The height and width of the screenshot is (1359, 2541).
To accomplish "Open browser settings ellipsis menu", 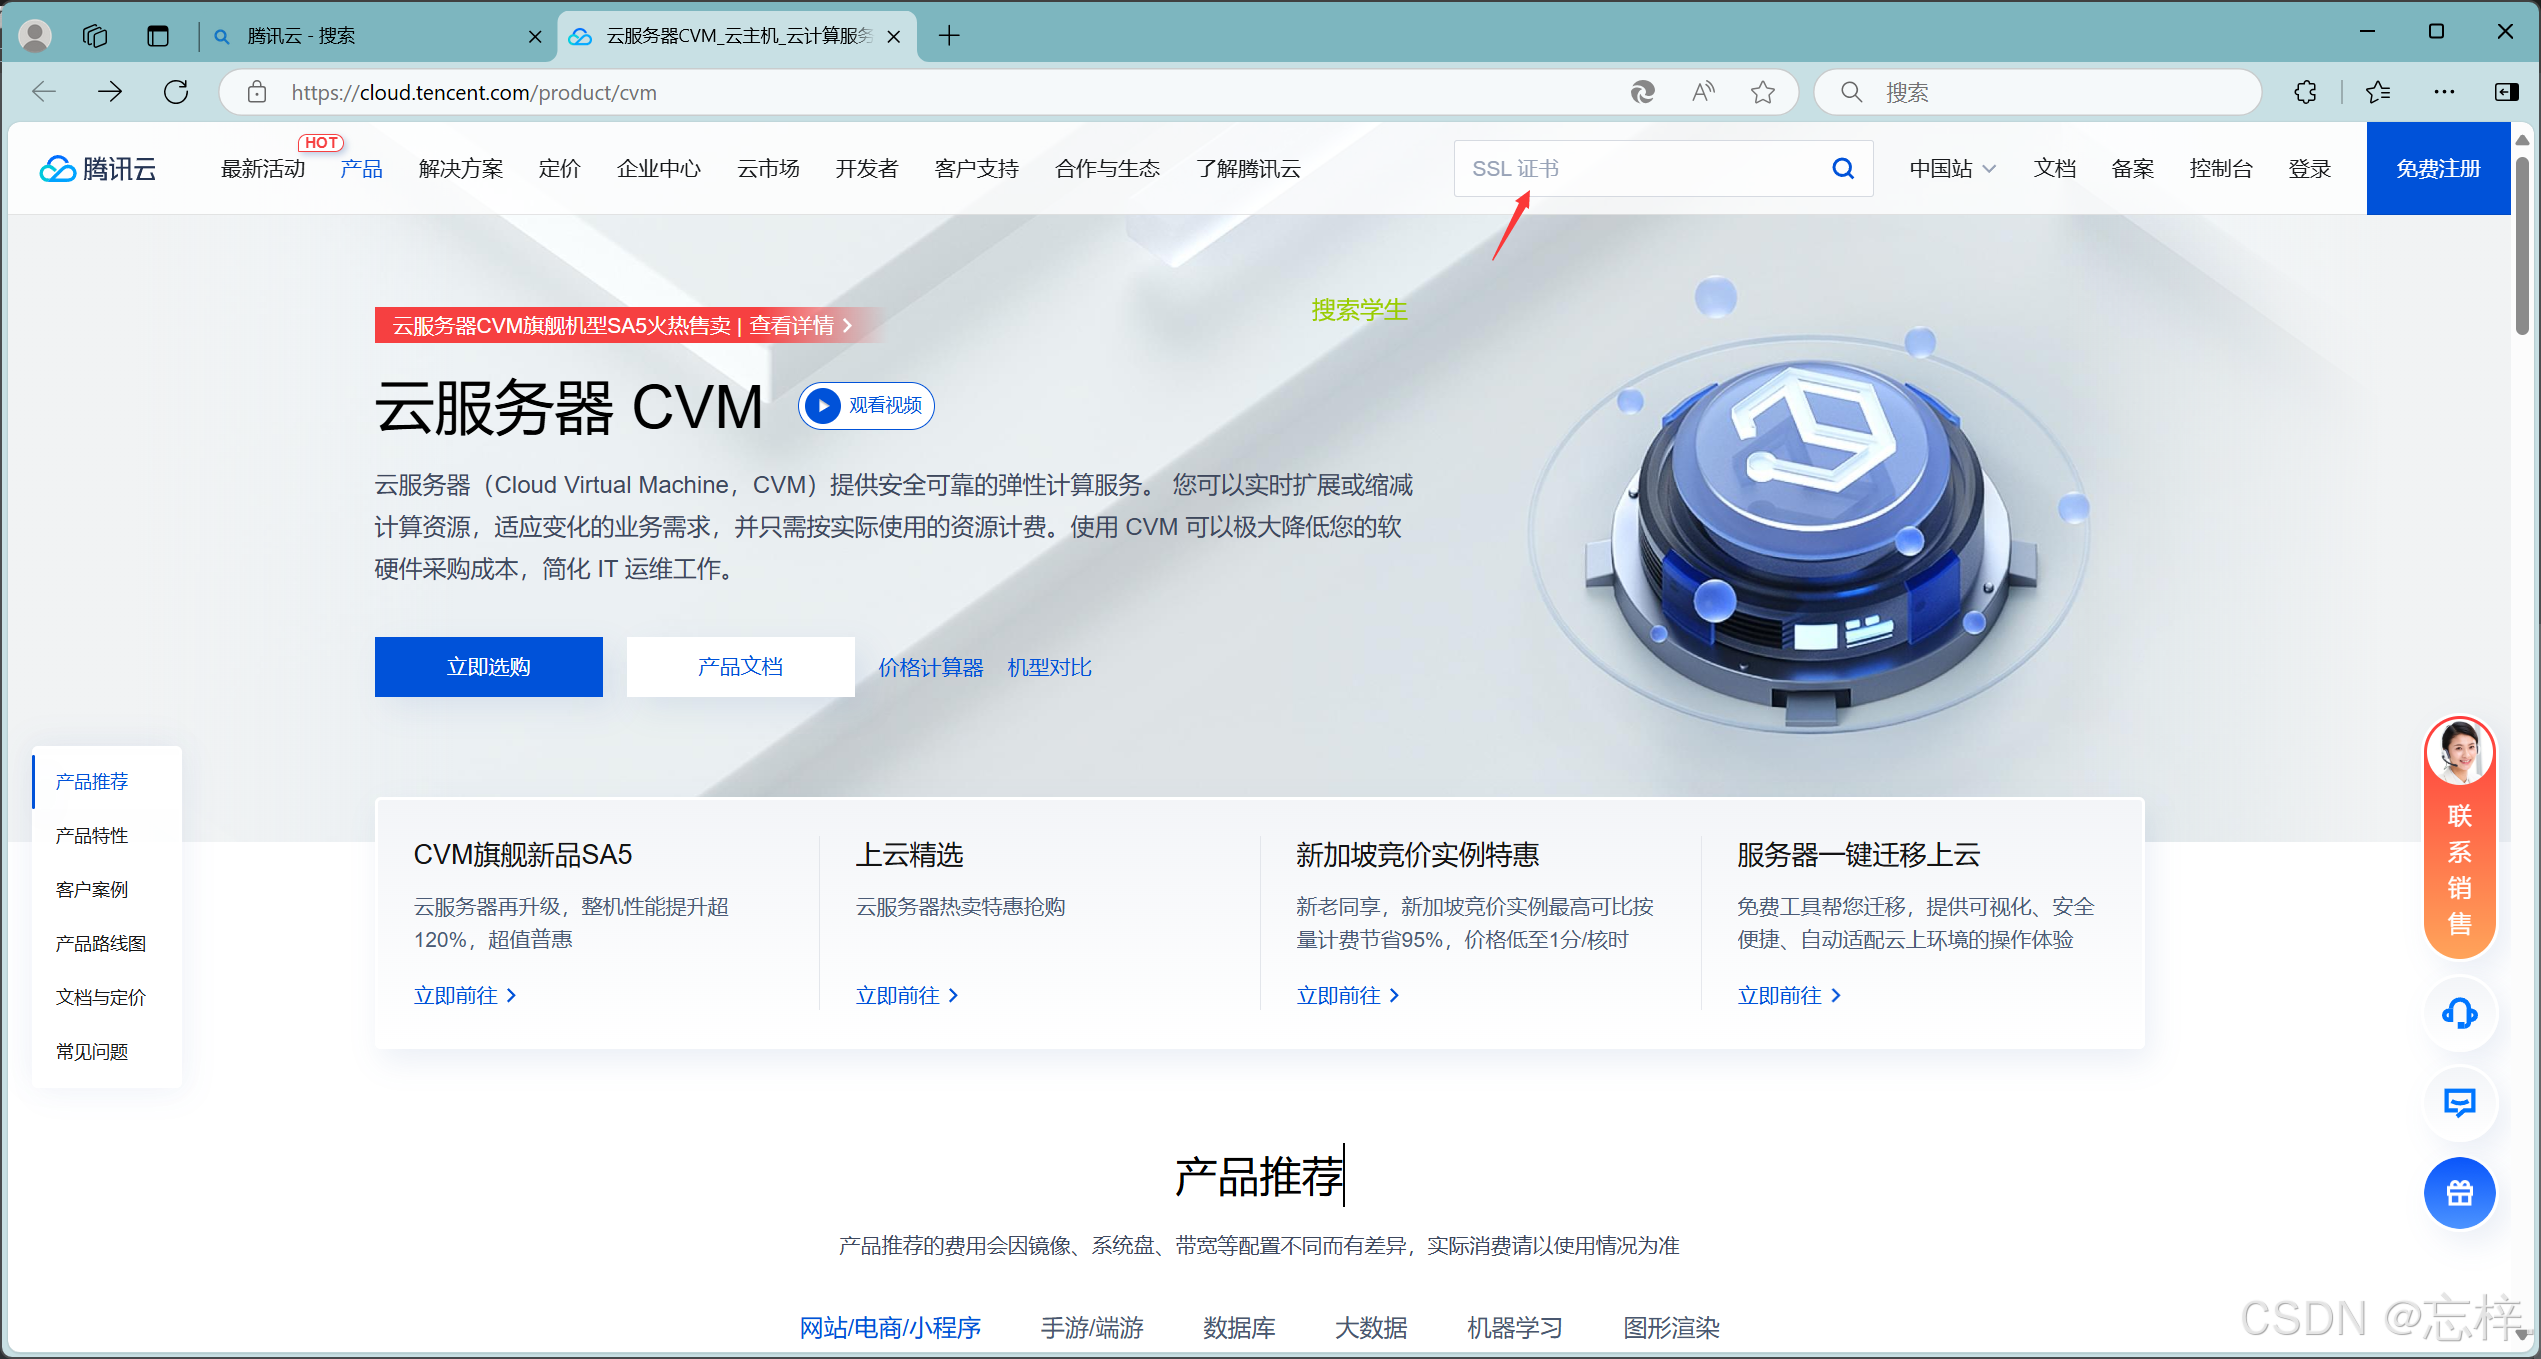I will click(2444, 92).
